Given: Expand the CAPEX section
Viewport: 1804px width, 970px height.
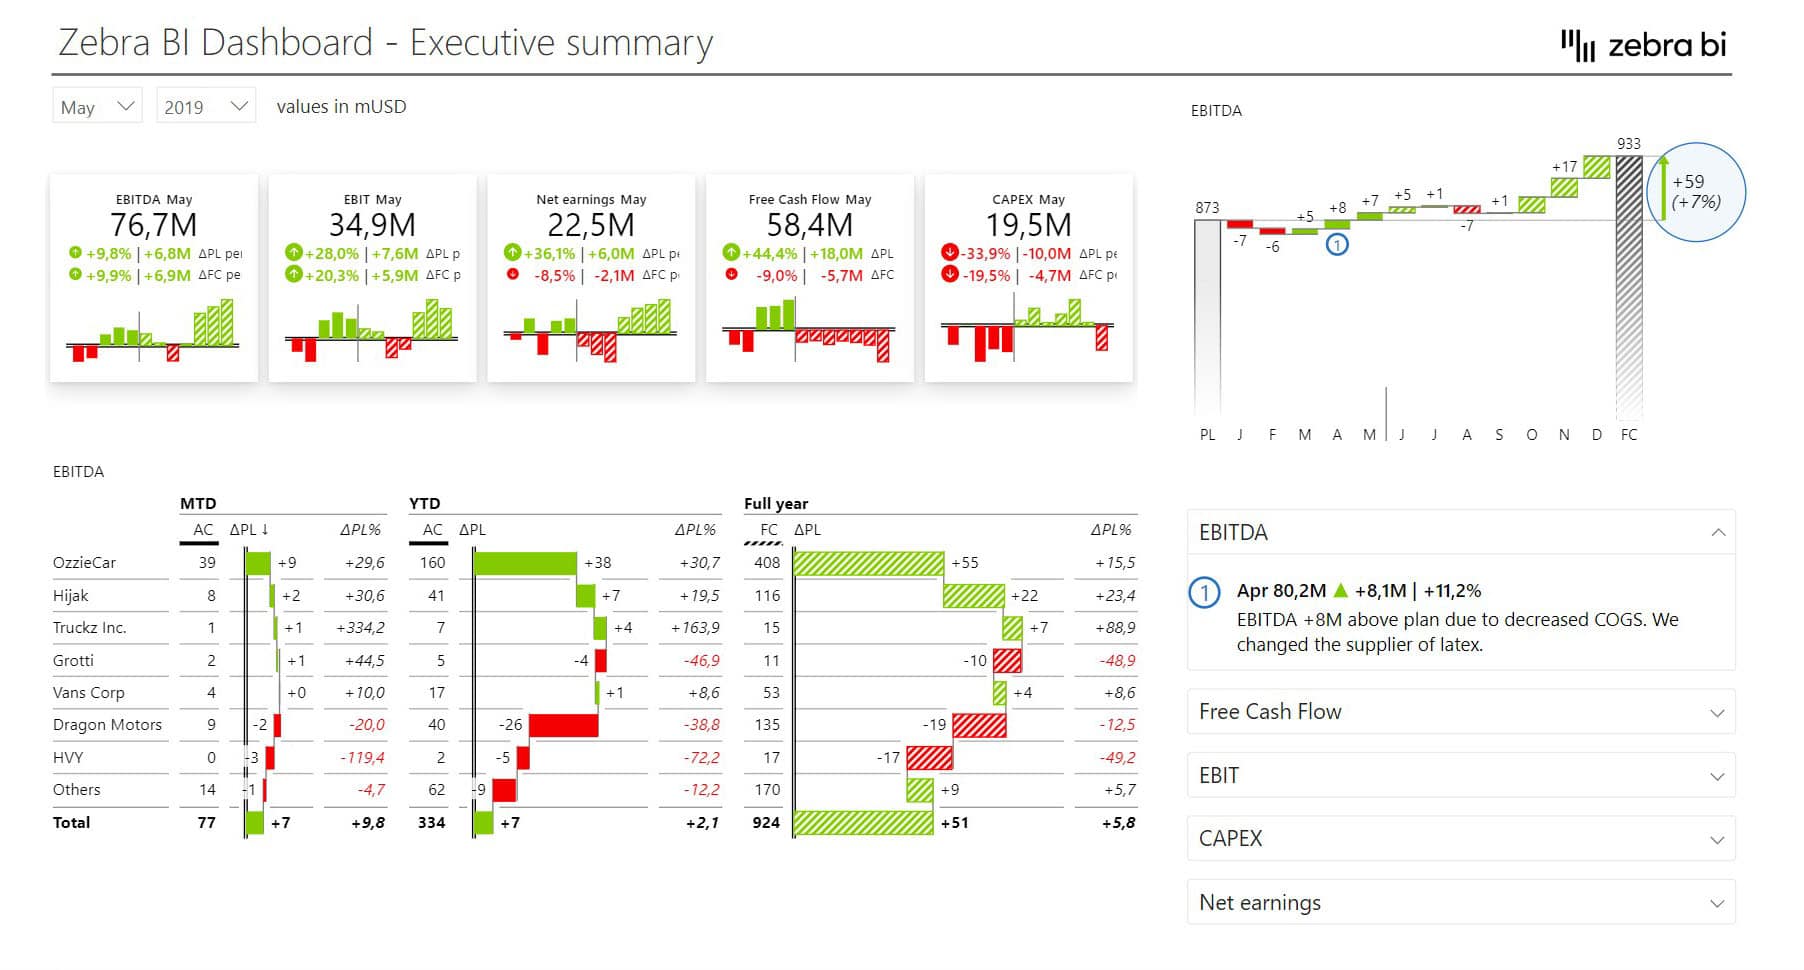Looking at the screenshot, I should (x=1717, y=839).
